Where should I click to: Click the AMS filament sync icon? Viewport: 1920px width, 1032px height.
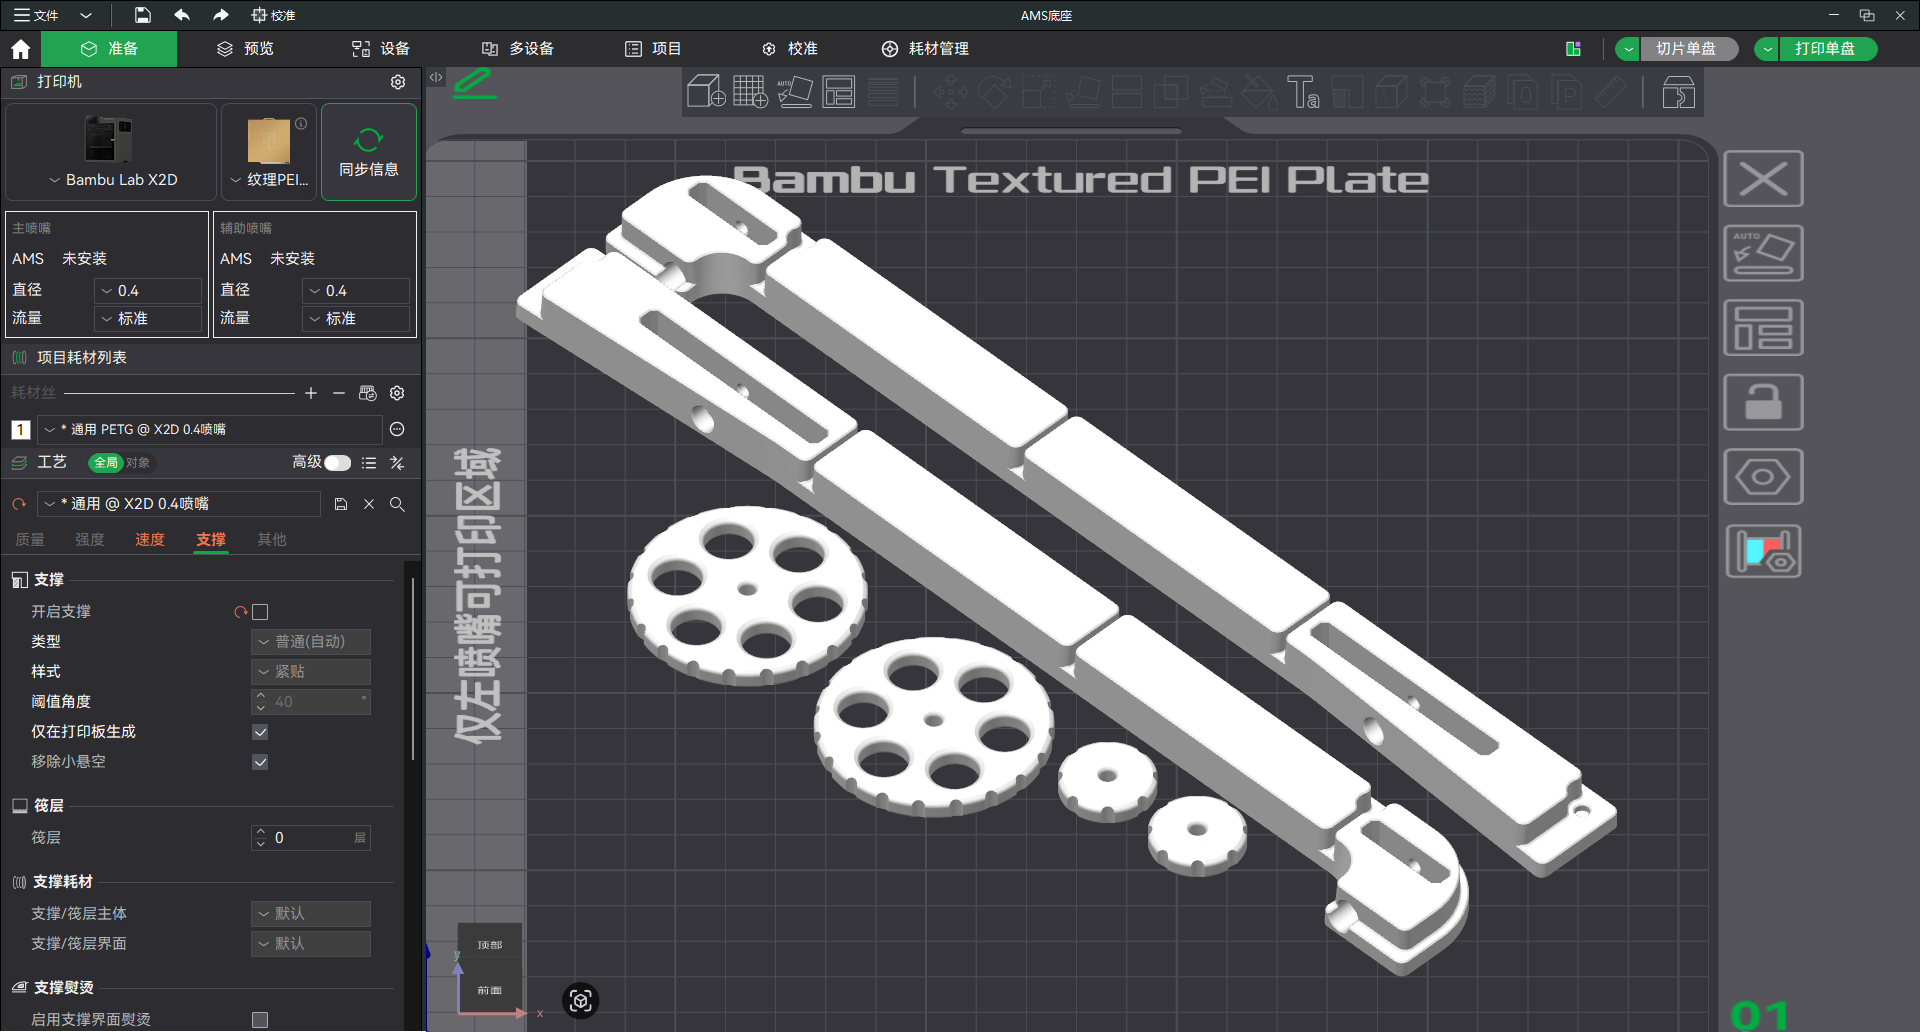tap(368, 393)
